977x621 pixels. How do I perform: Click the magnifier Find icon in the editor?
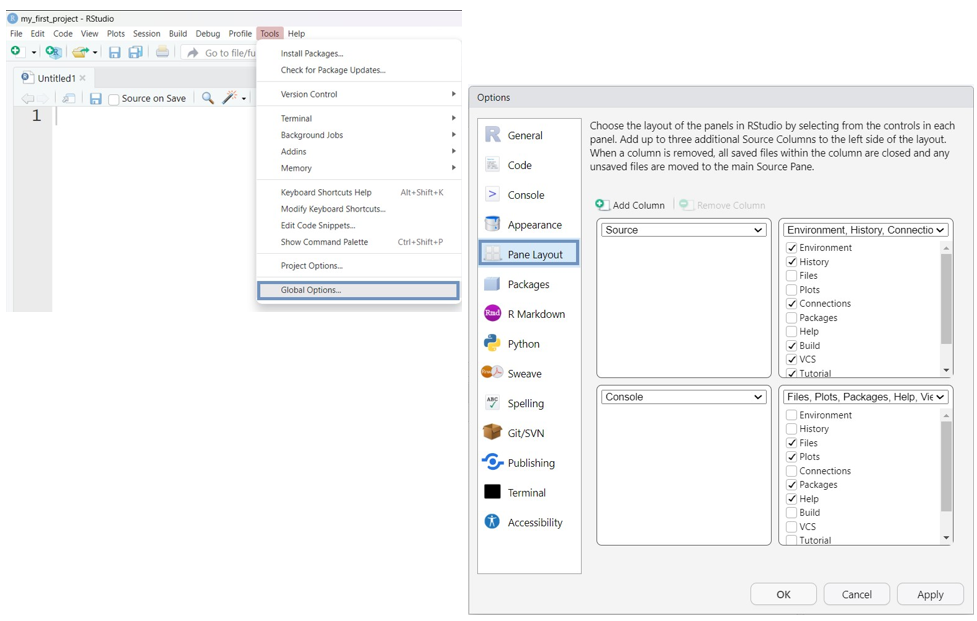[x=207, y=98]
